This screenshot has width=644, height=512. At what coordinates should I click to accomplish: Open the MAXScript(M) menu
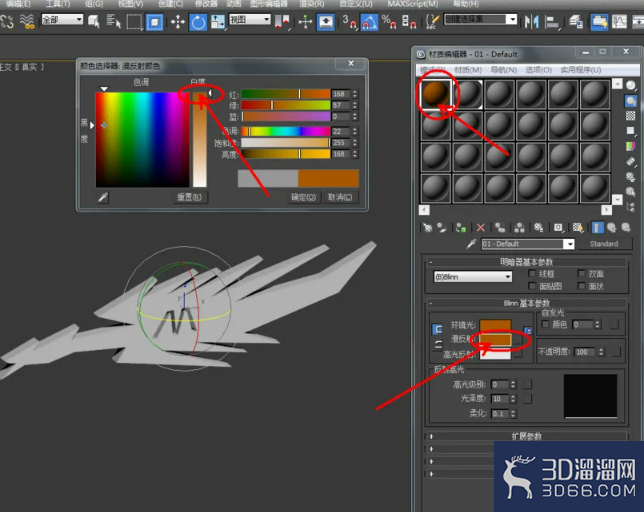[x=413, y=4]
